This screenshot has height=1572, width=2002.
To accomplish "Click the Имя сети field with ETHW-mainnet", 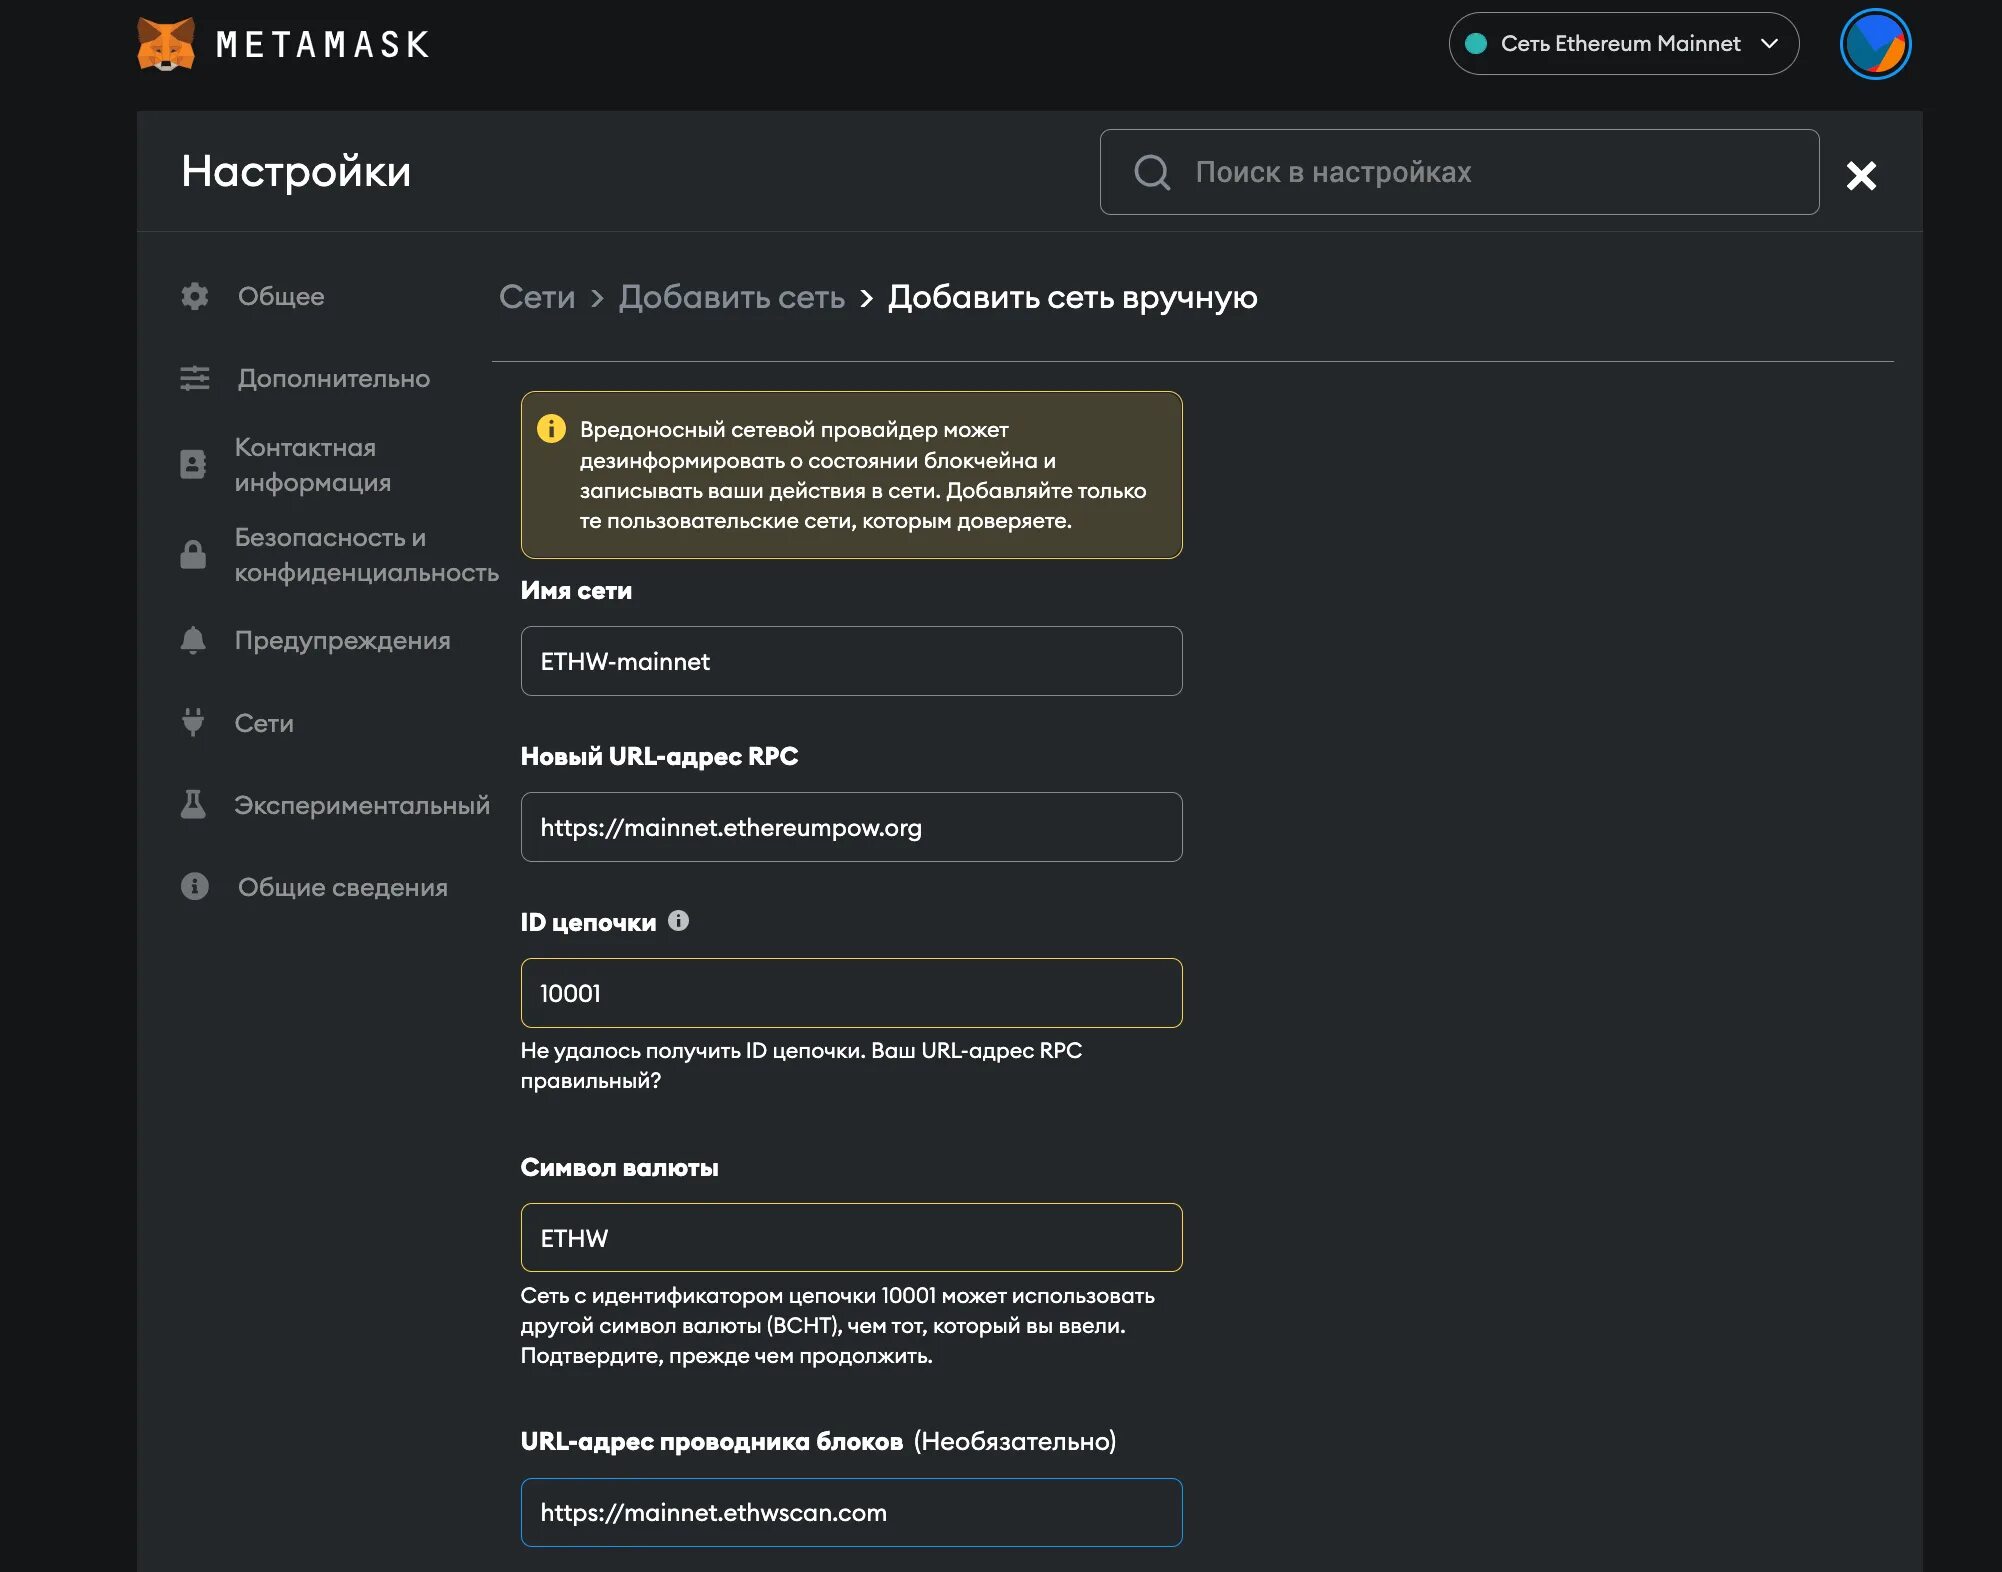I will pyautogui.click(x=851, y=661).
